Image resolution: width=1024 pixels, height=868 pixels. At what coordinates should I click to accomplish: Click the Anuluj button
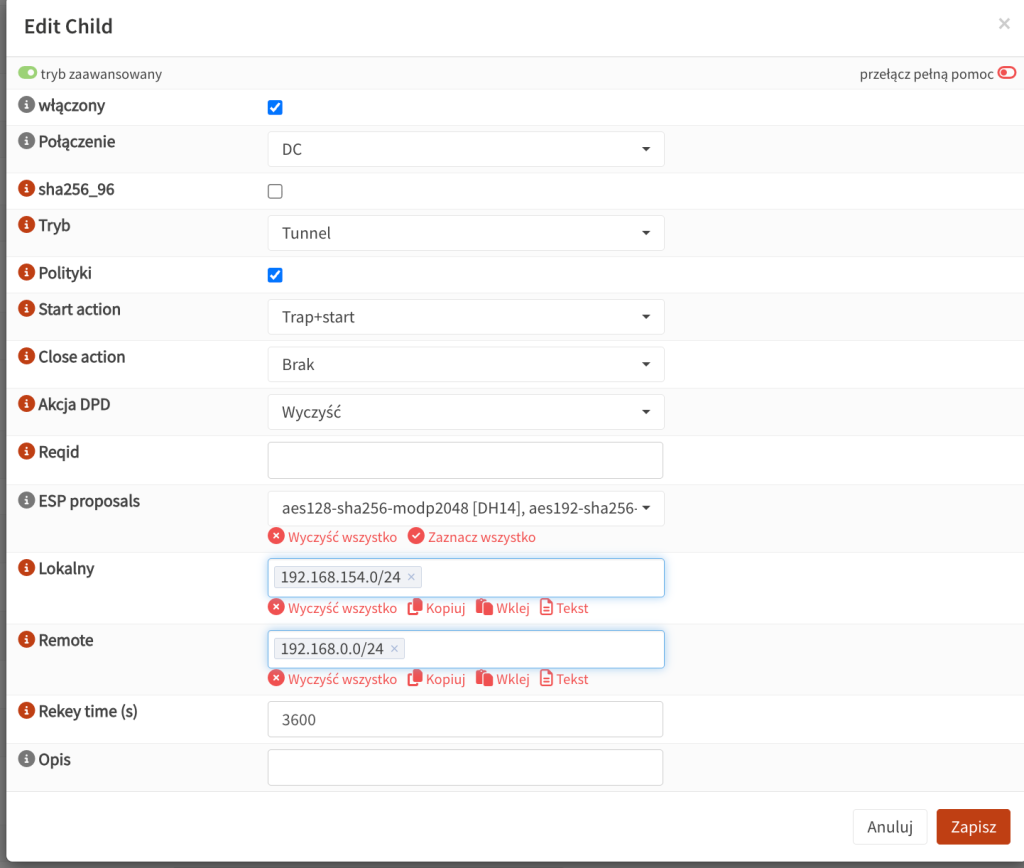point(889,827)
